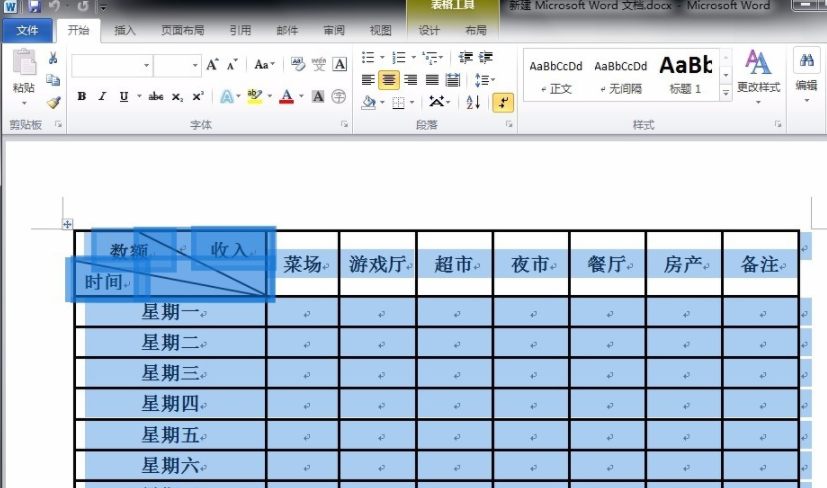This screenshot has height=488, width=827.
Task: Apply the 正文 Normal style
Action: (x=556, y=76)
